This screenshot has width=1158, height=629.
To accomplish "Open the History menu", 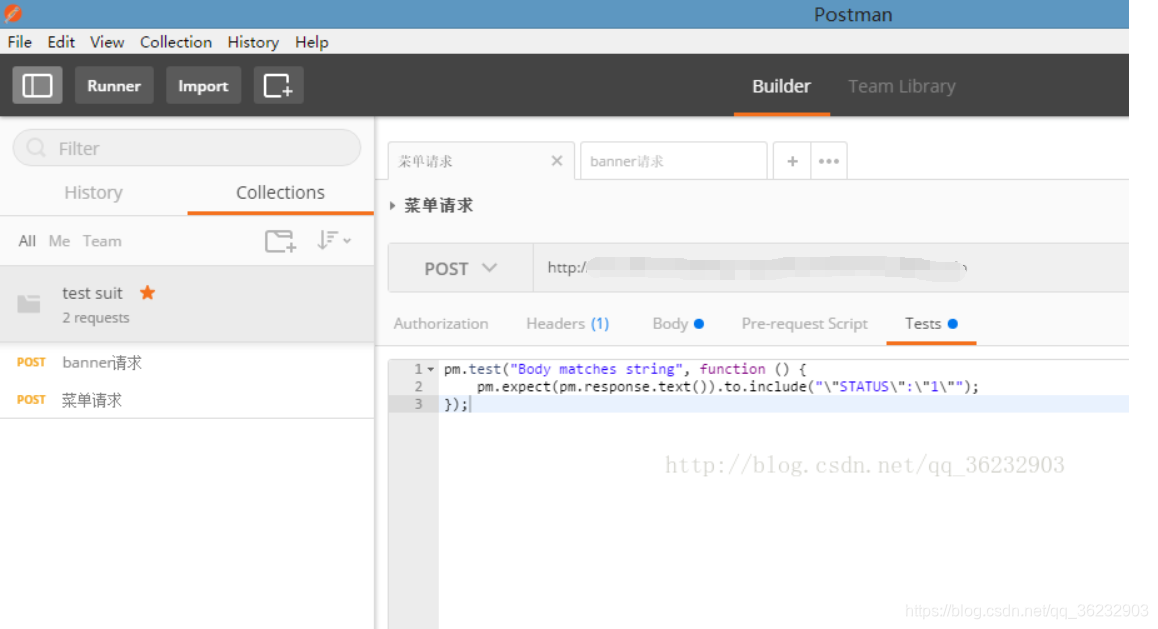I will (253, 42).
